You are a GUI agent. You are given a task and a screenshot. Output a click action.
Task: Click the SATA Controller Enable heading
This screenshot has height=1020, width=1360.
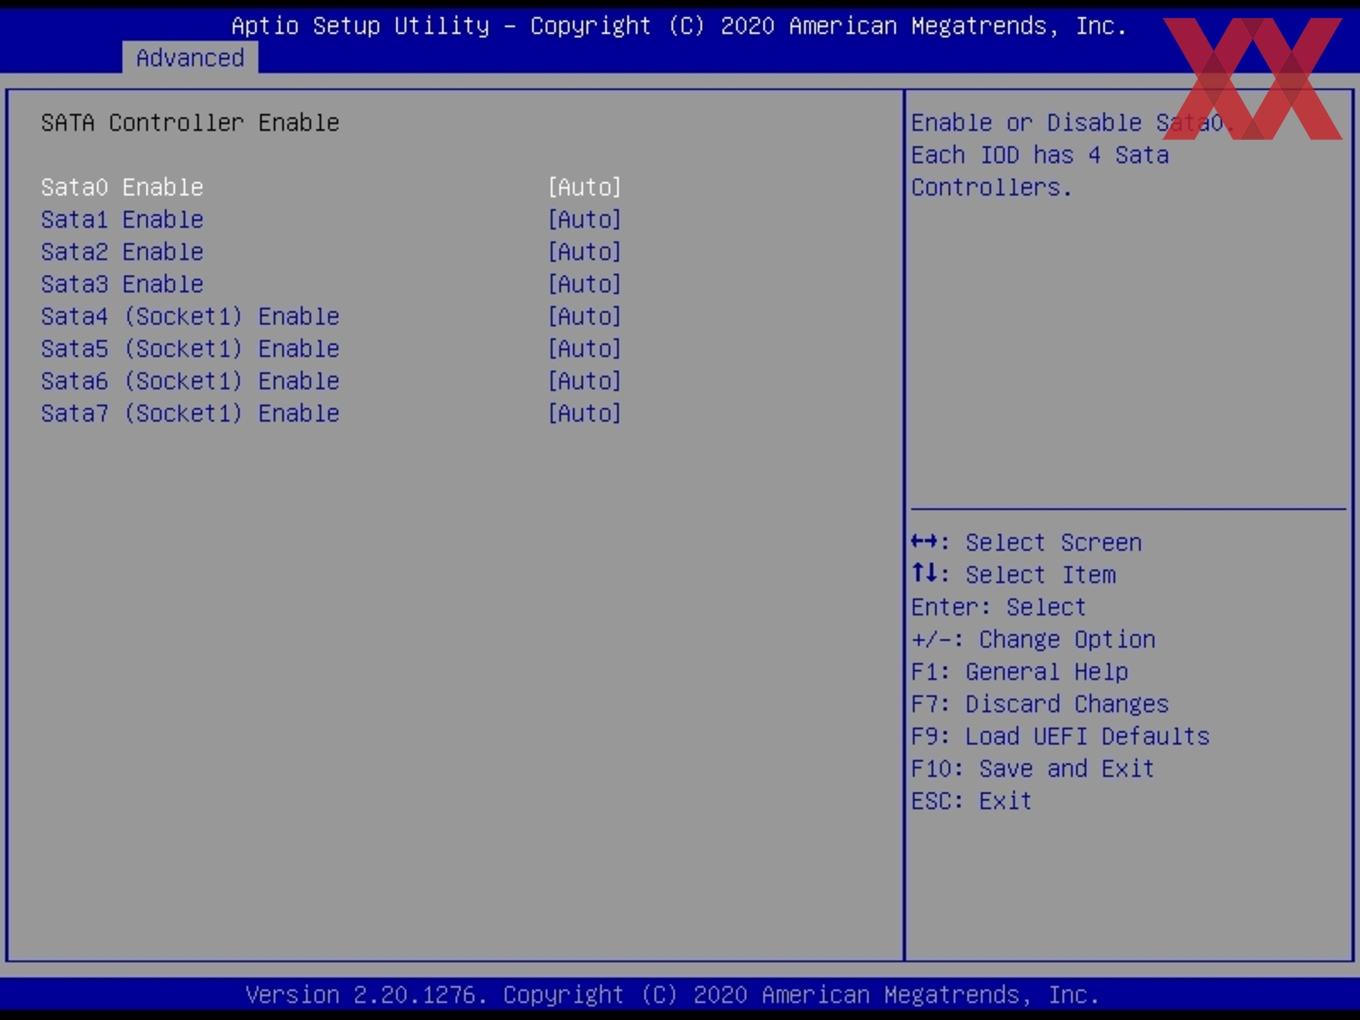[190, 122]
